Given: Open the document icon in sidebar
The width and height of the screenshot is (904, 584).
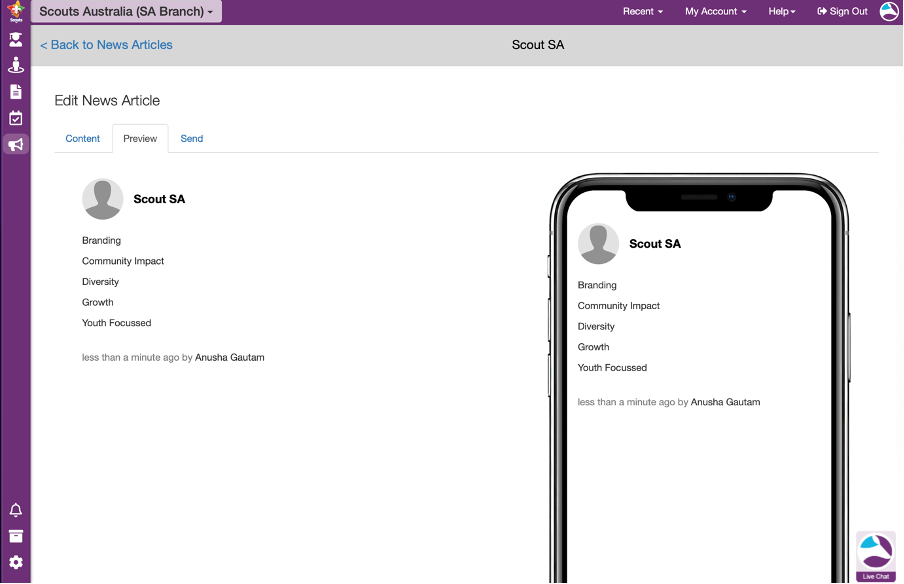Looking at the screenshot, I should [x=15, y=92].
